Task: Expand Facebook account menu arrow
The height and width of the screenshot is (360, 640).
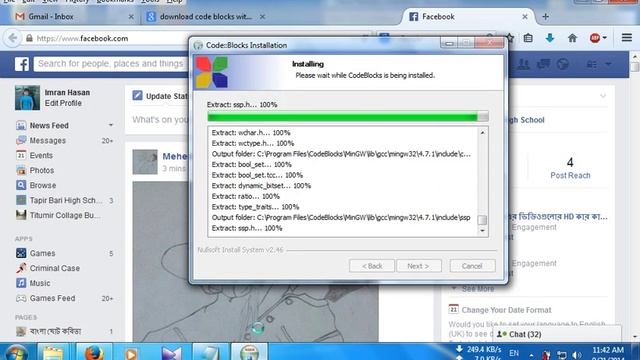Action: click(x=608, y=64)
